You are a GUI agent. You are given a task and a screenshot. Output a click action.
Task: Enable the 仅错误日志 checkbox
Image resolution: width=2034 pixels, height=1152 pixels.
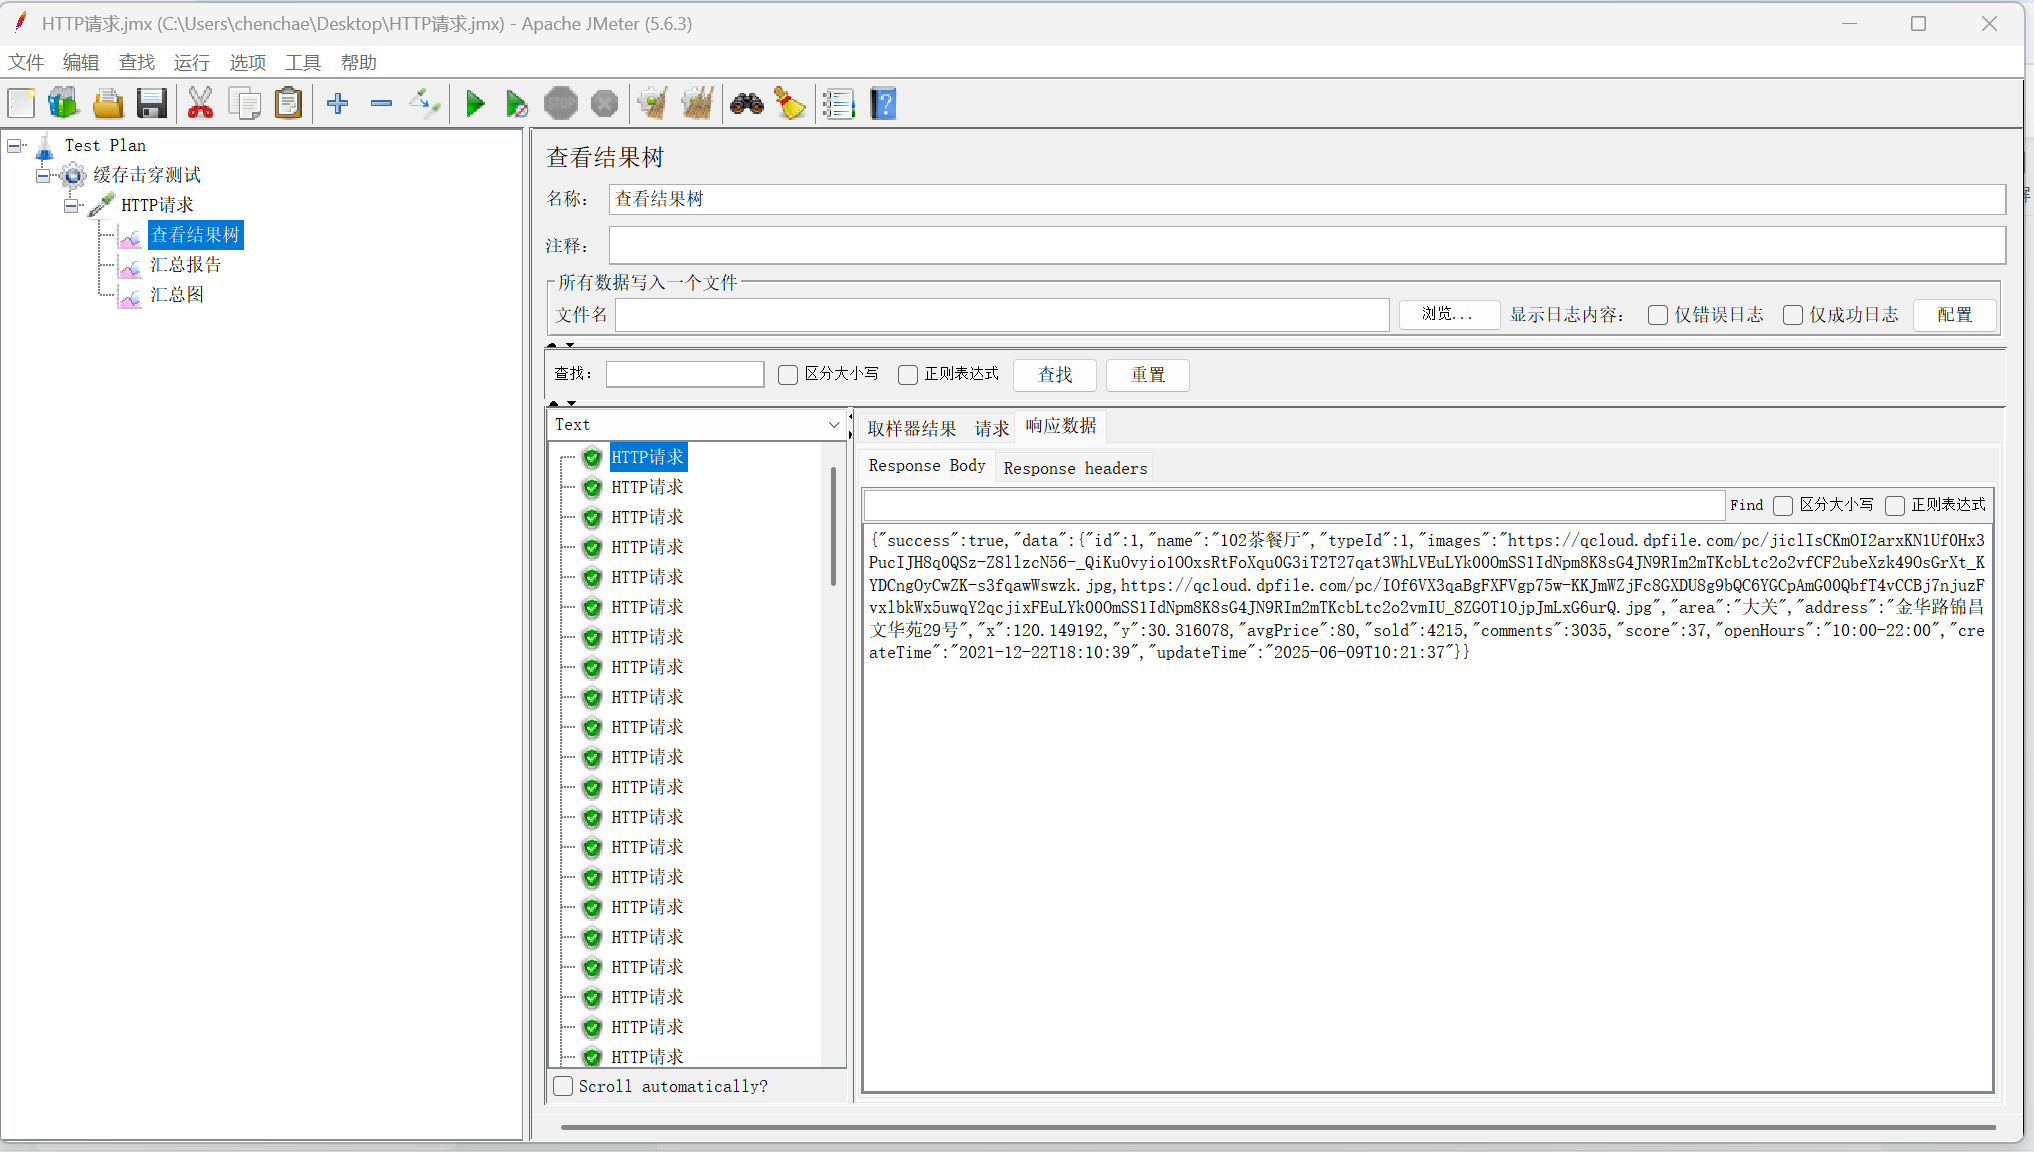tap(1657, 315)
